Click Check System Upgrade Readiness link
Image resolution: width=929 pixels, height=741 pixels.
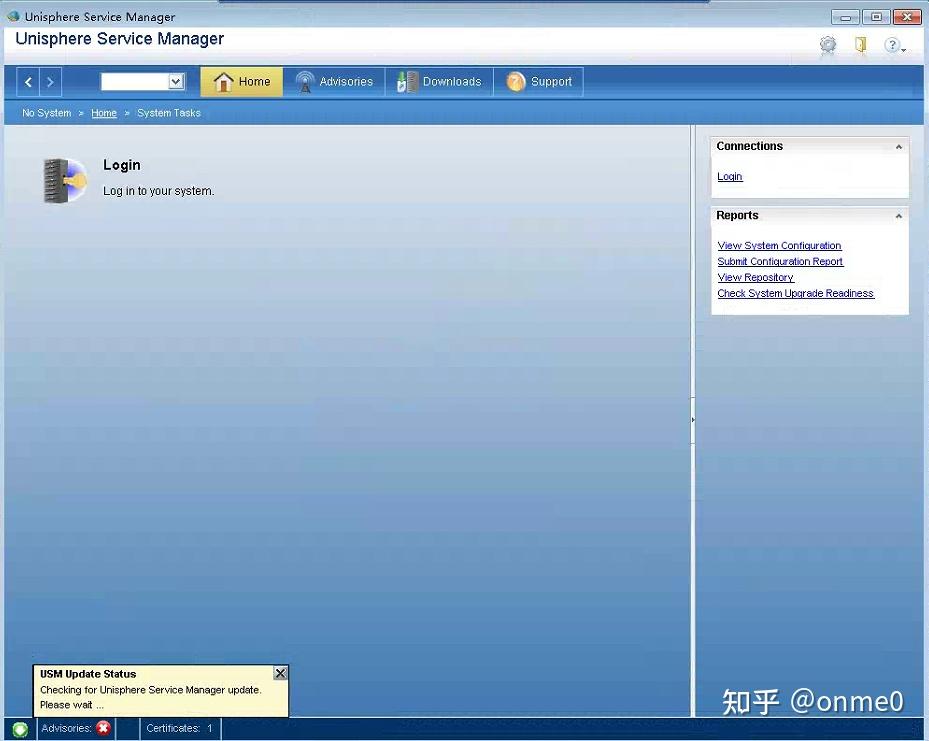796,293
